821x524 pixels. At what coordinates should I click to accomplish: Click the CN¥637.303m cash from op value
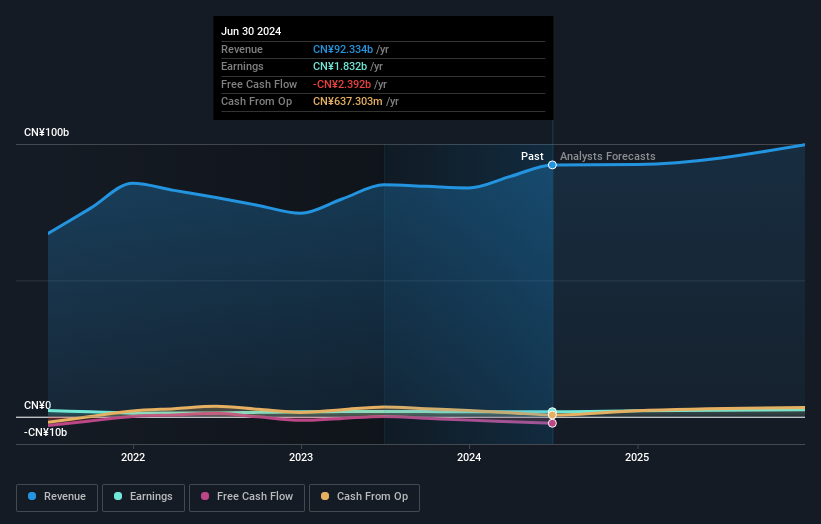[348, 102]
